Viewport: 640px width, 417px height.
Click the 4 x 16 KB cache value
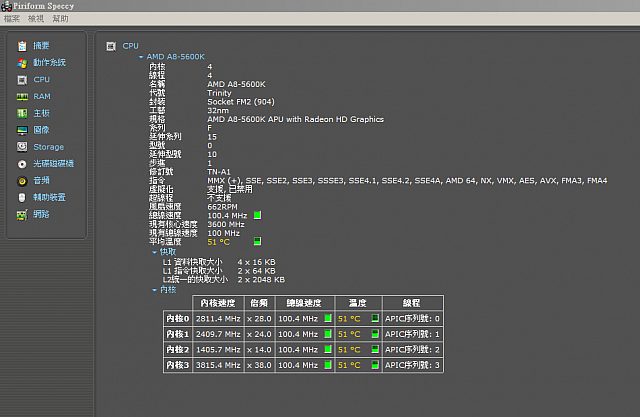click(x=256, y=262)
